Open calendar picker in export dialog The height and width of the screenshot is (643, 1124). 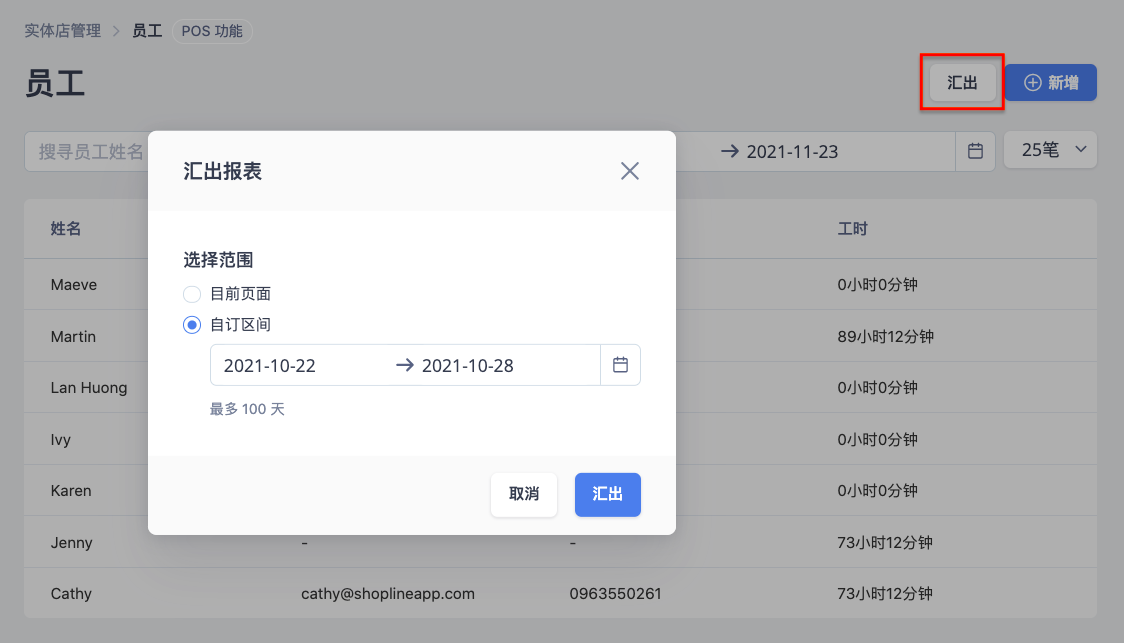click(x=620, y=365)
